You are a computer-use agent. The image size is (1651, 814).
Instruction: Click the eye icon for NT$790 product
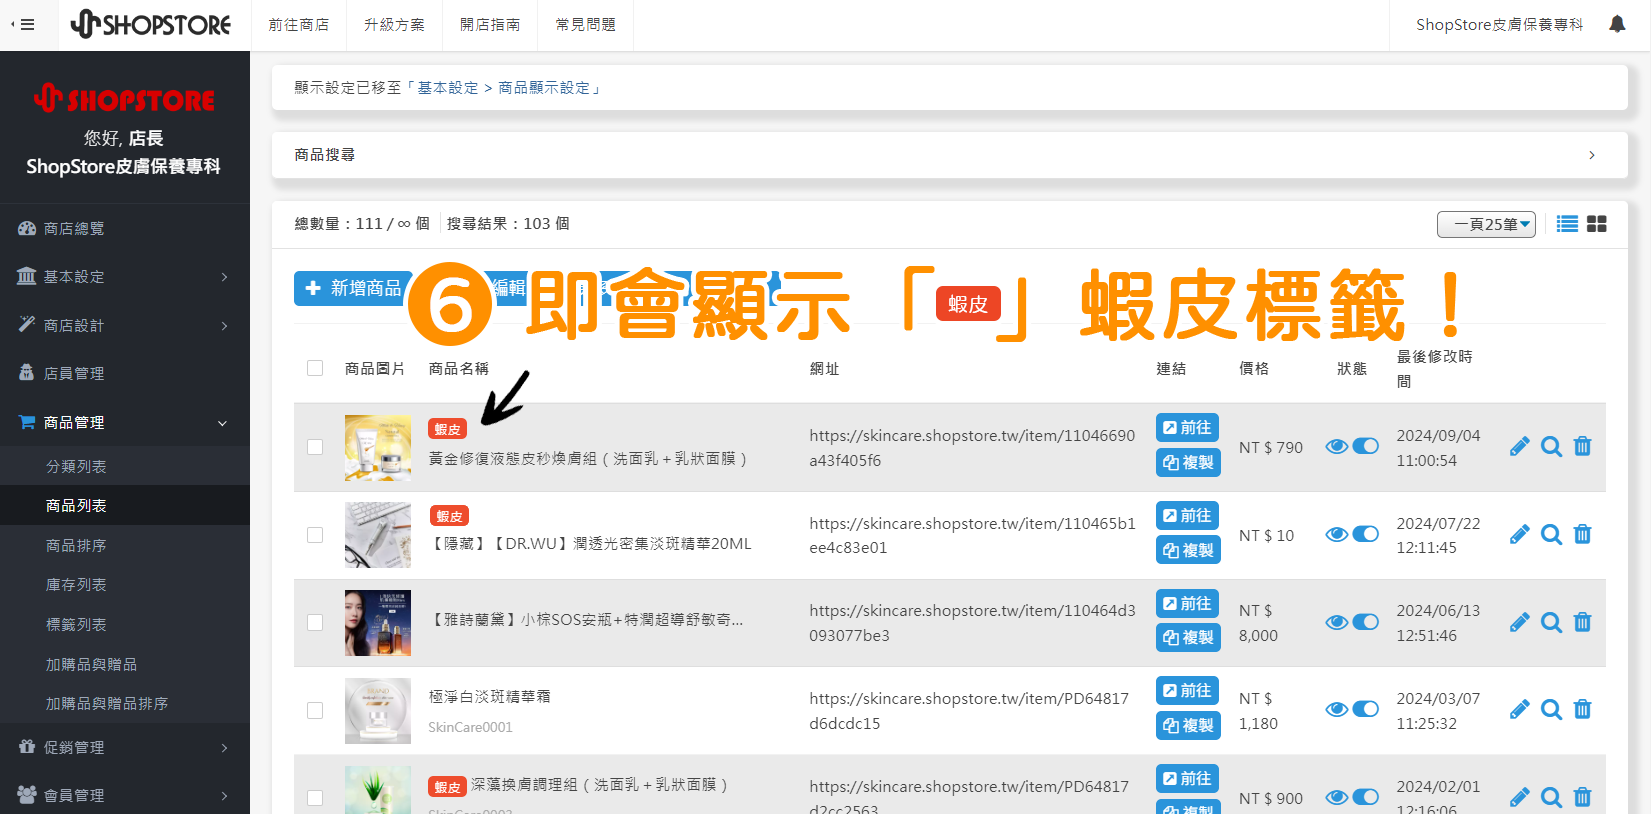tap(1337, 446)
